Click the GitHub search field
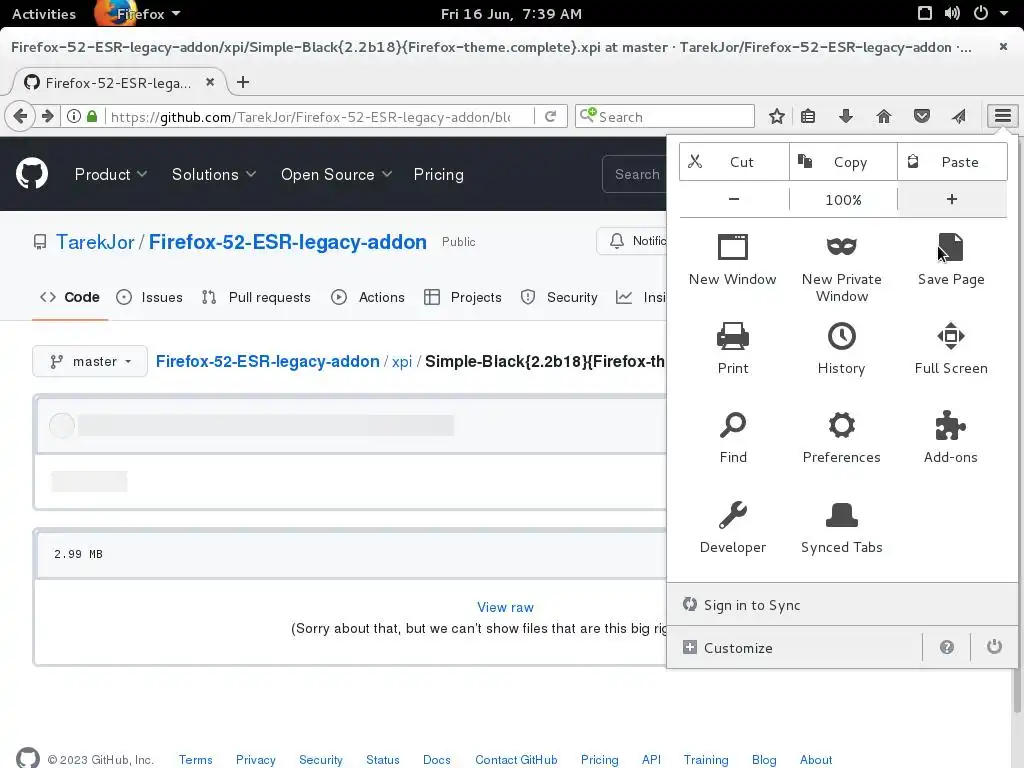Viewport: 1024px width, 768px height. pos(635,174)
